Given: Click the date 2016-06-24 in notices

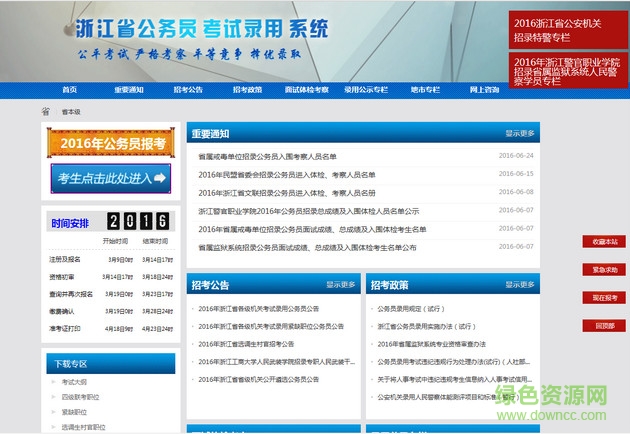Looking at the screenshot, I should pyautogui.click(x=516, y=156).
